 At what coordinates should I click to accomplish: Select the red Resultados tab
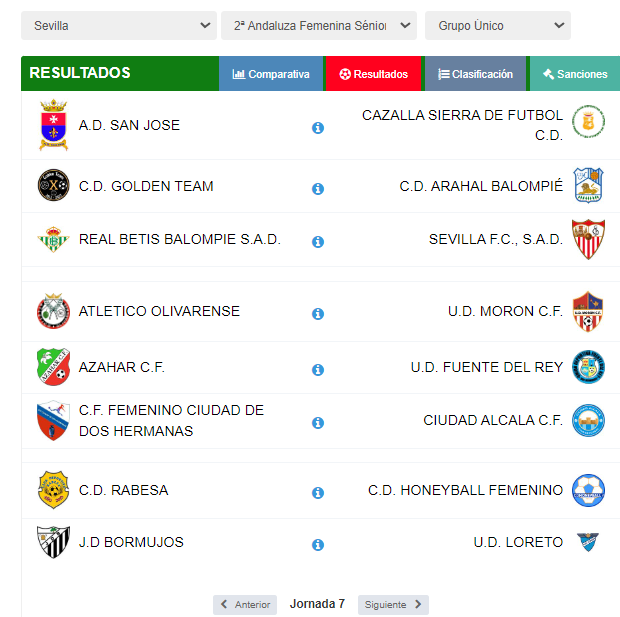pyautogui.click(x=374, y=74)
